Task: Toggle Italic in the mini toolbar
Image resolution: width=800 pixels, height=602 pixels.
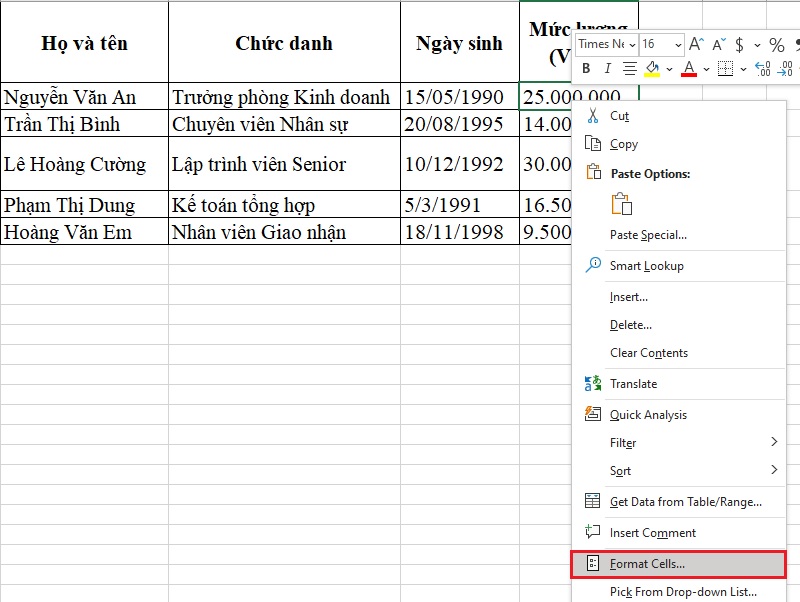Action: click(607, 68)
